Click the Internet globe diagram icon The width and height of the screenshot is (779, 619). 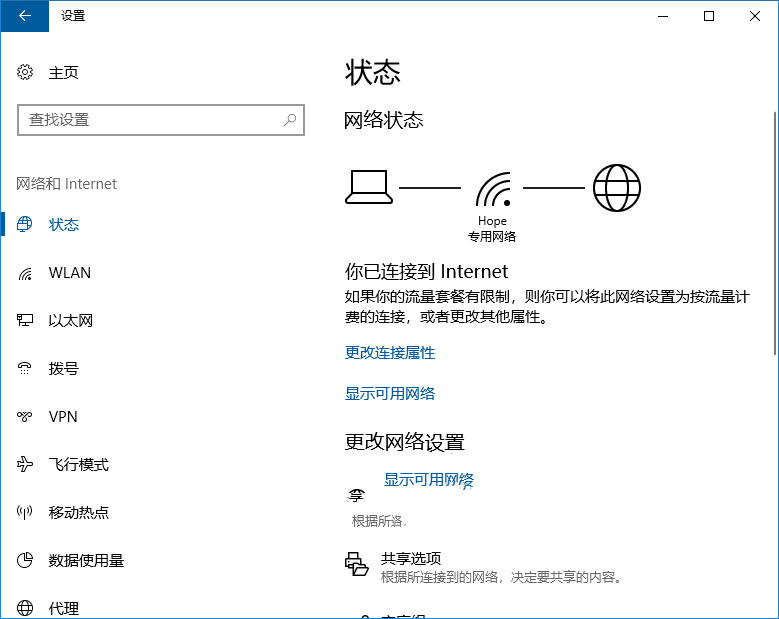617,188
